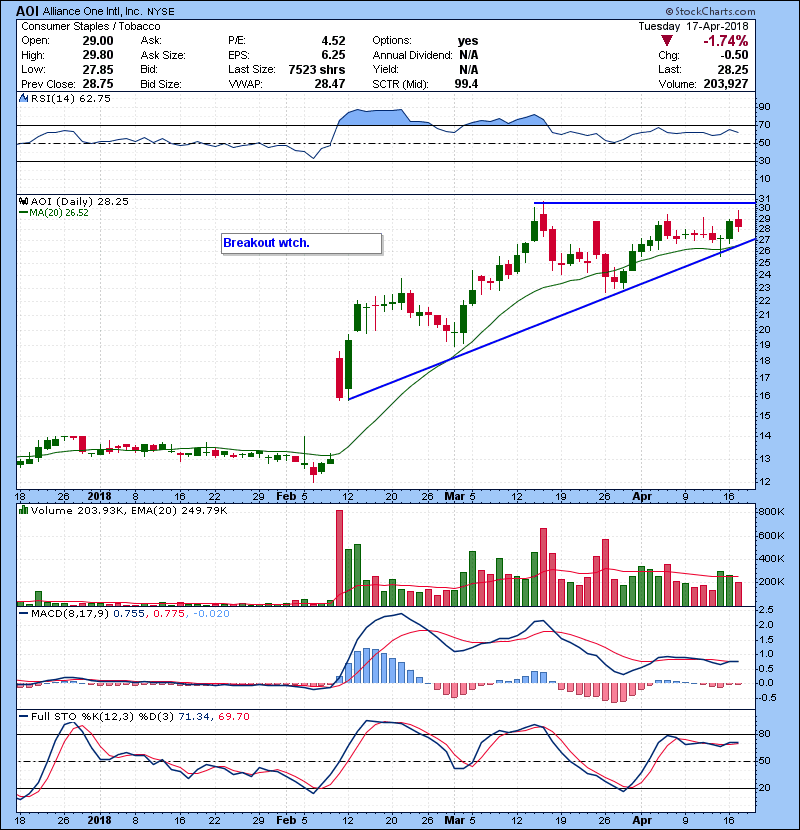
Task: Click the 800K volume axis label
Action: 771,511
